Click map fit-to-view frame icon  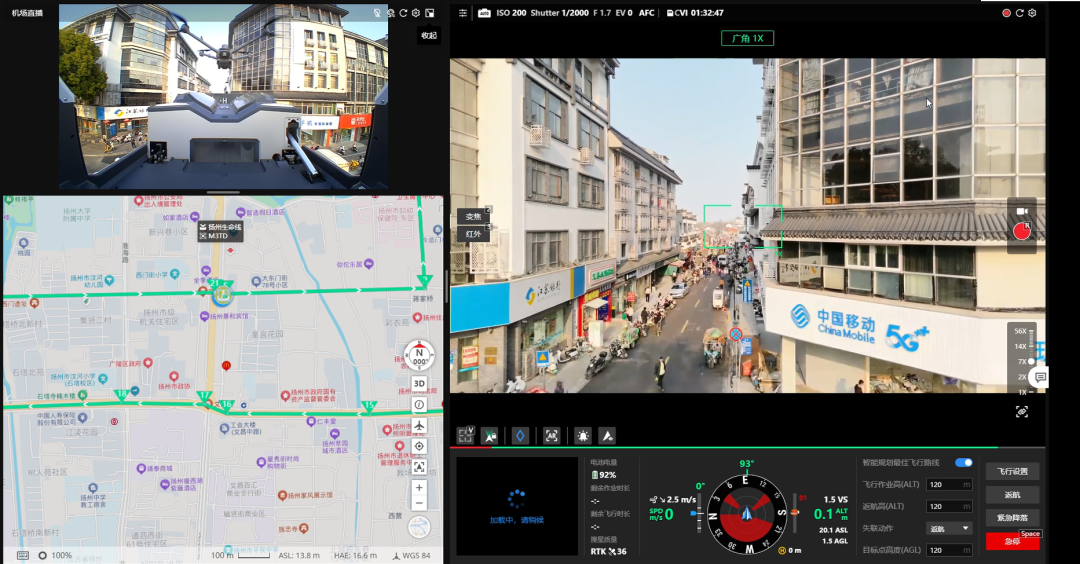point(419,467)
